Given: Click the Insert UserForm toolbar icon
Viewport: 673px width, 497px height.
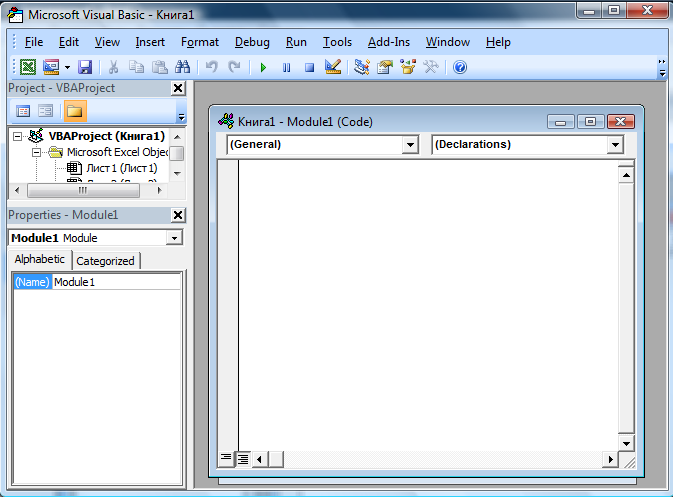Looking at the screenshot, I should tap(51, 67).
